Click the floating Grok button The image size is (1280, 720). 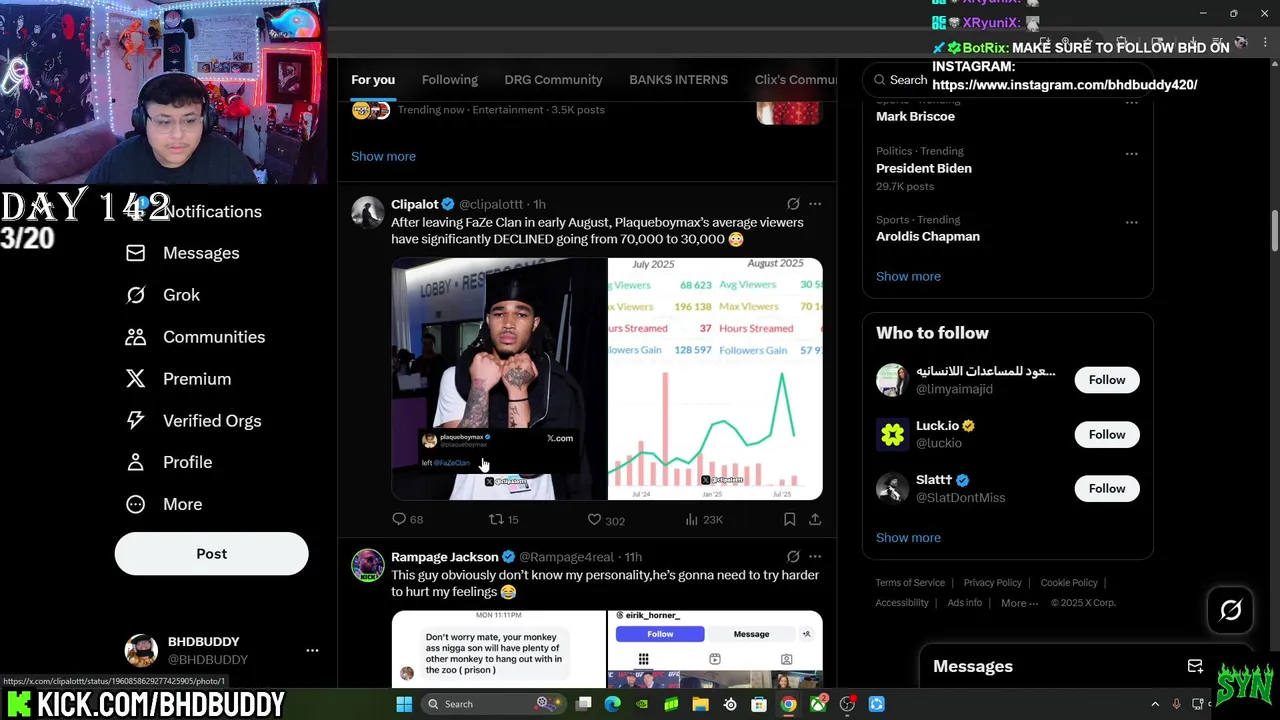tap(1231, 610)
